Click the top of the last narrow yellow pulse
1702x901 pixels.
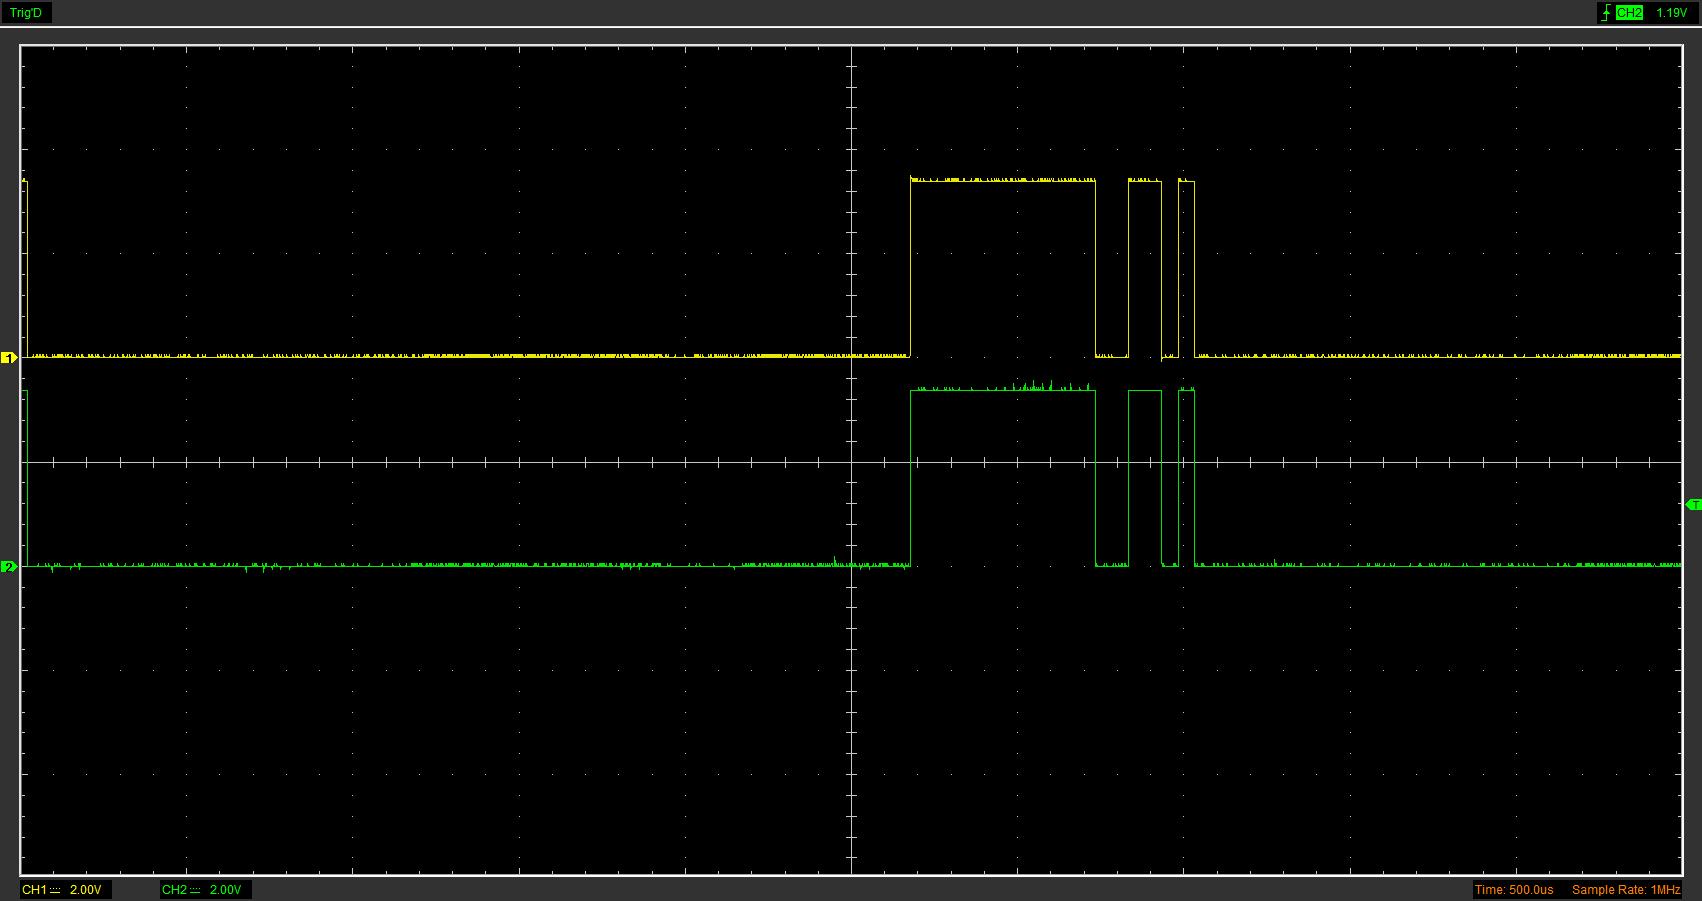[1187, 181]
